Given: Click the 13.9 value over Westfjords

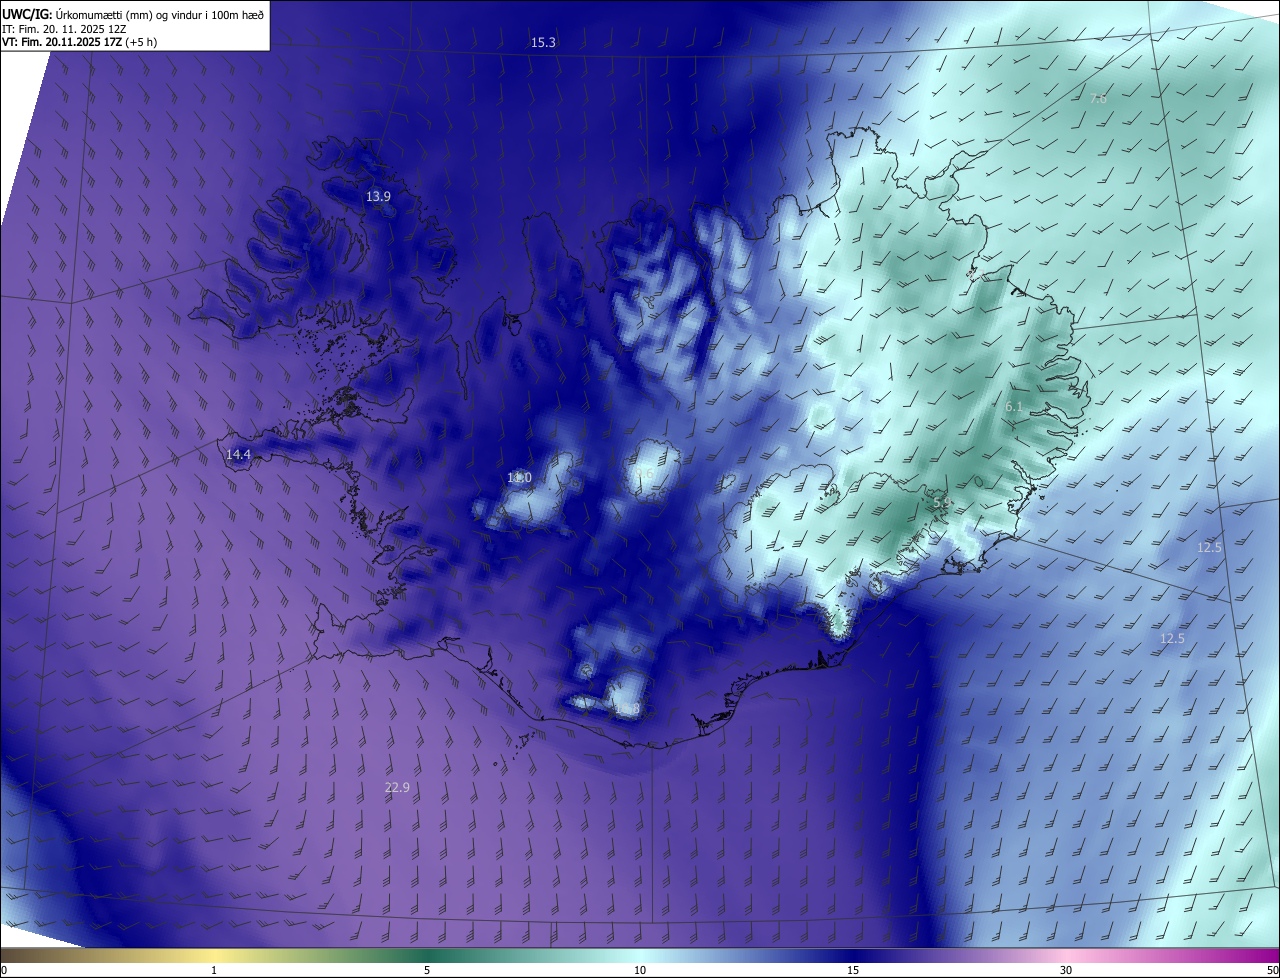Looking at the screenshot, I should coord(378,197).
